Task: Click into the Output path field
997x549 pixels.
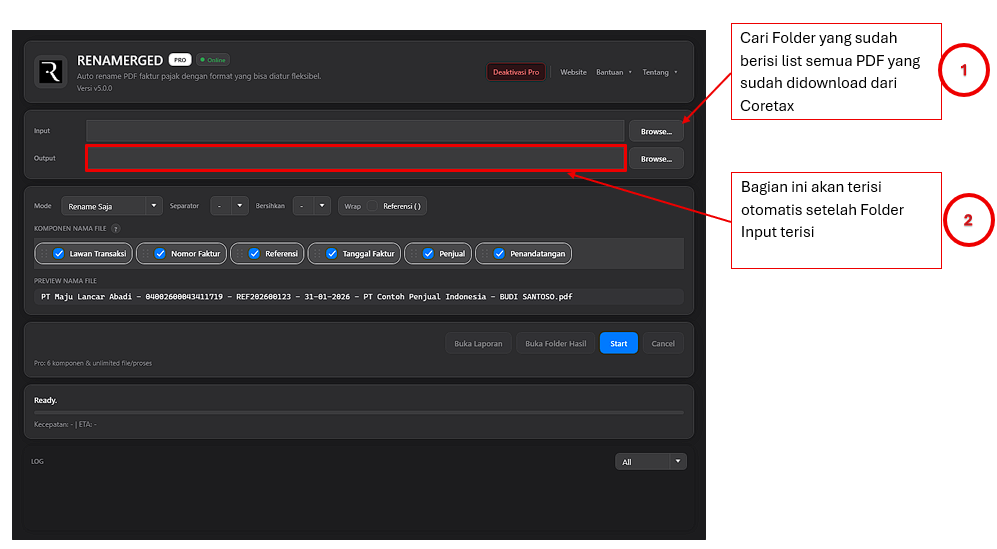Action: point(355,158)
